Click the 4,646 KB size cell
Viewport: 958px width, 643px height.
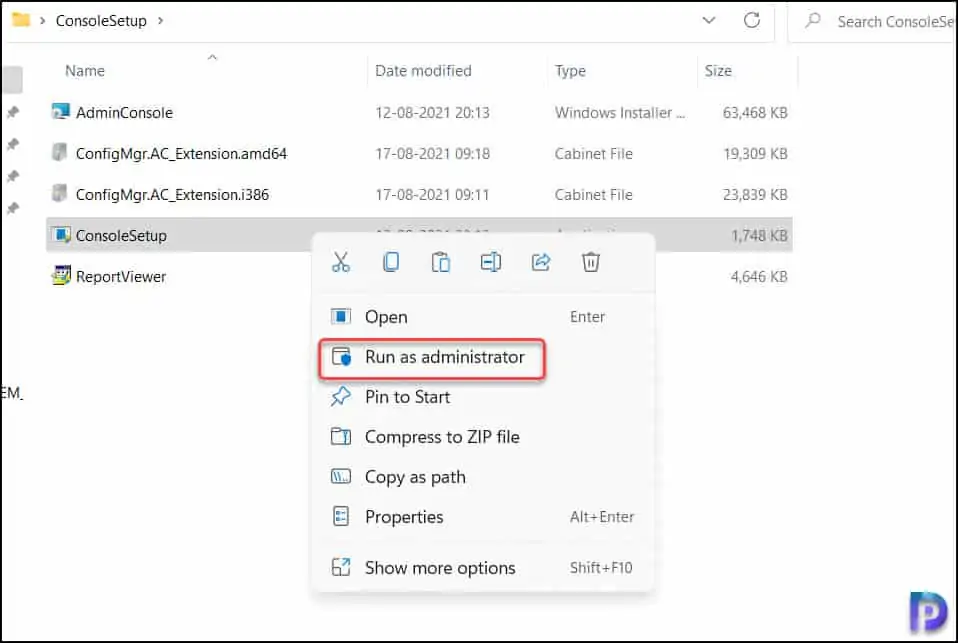tap(759, 276)
